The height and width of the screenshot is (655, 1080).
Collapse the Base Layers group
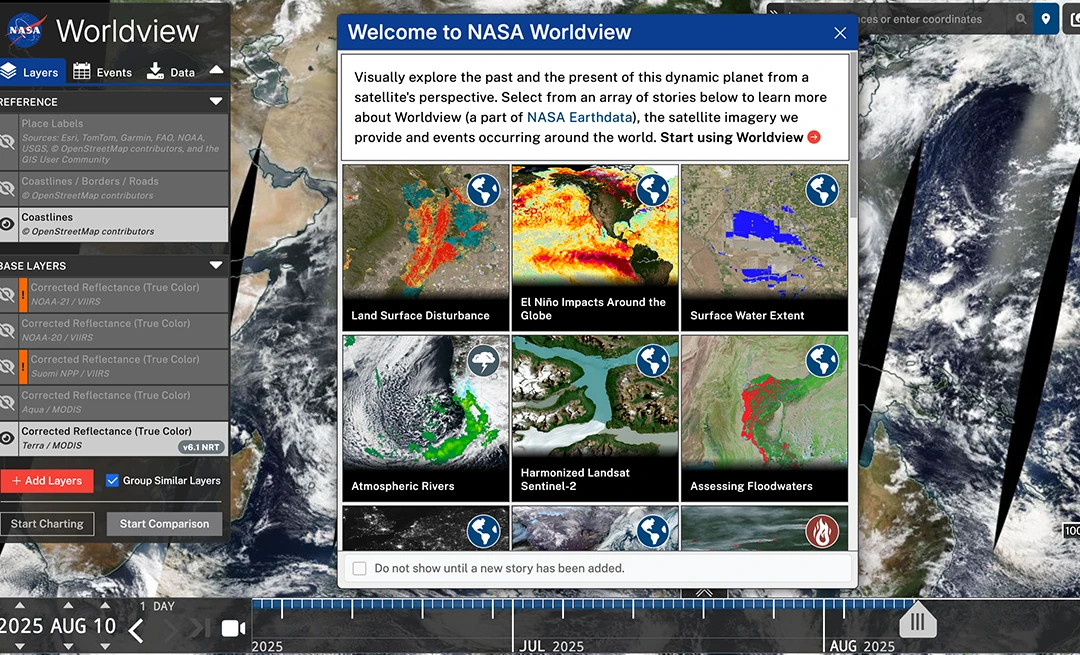point(216,266)
